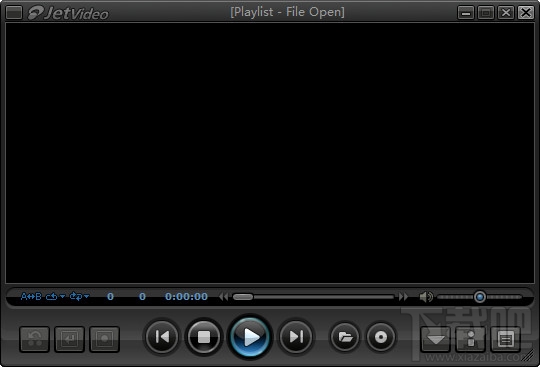Click the fast-forward double-arrow icon

point(403,296)
